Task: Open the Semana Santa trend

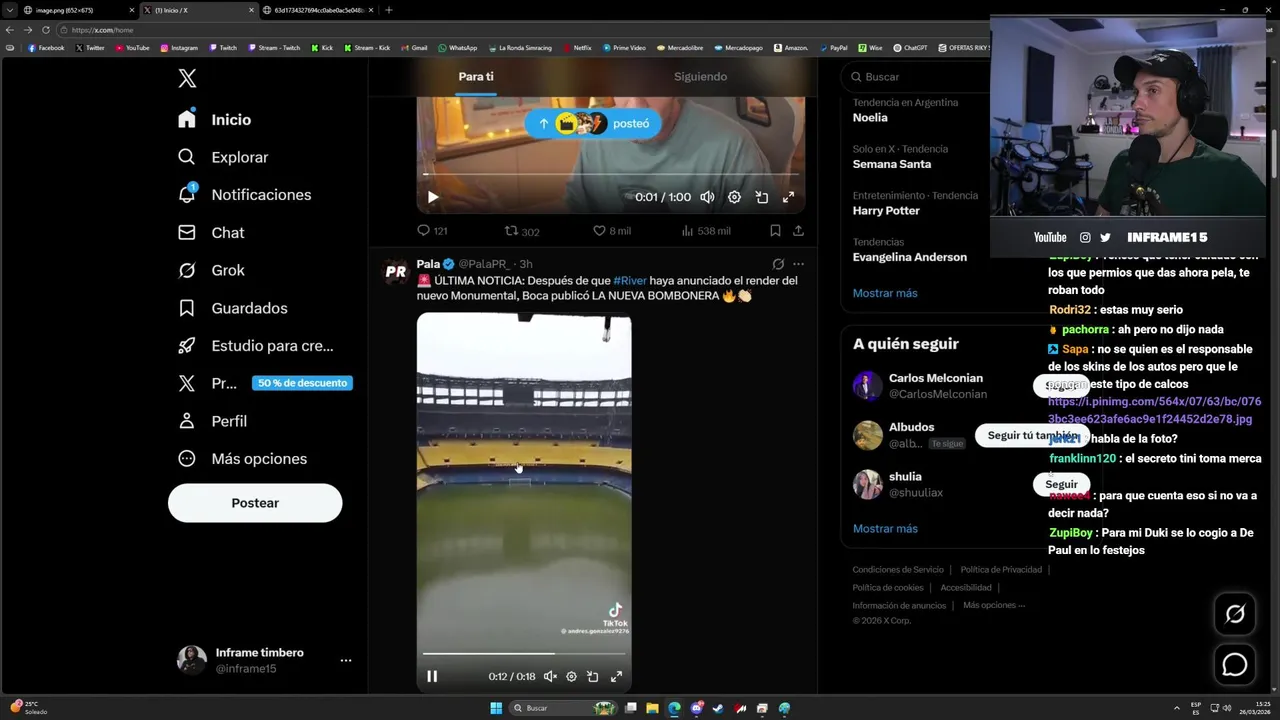Action: pyautogui.click(x=892, y=164)
